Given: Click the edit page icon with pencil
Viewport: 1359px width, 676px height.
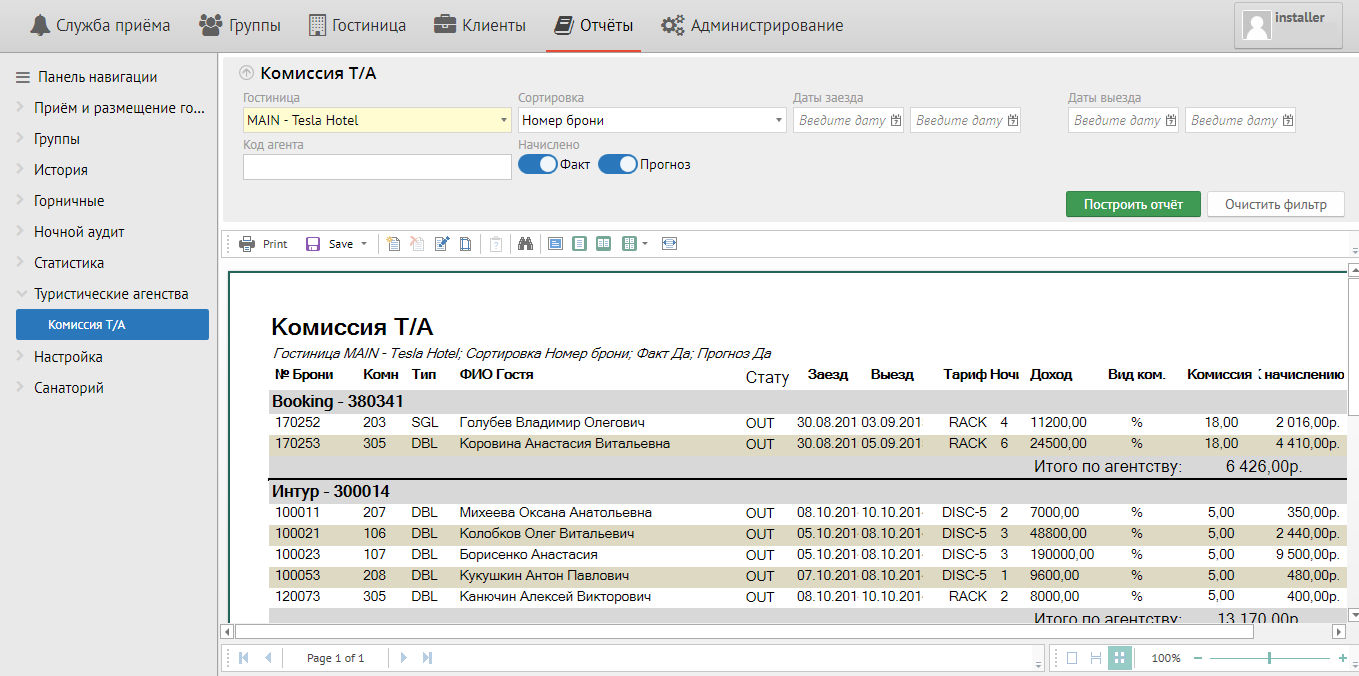Looking at the screenshot, I should [x=442, y=244].
